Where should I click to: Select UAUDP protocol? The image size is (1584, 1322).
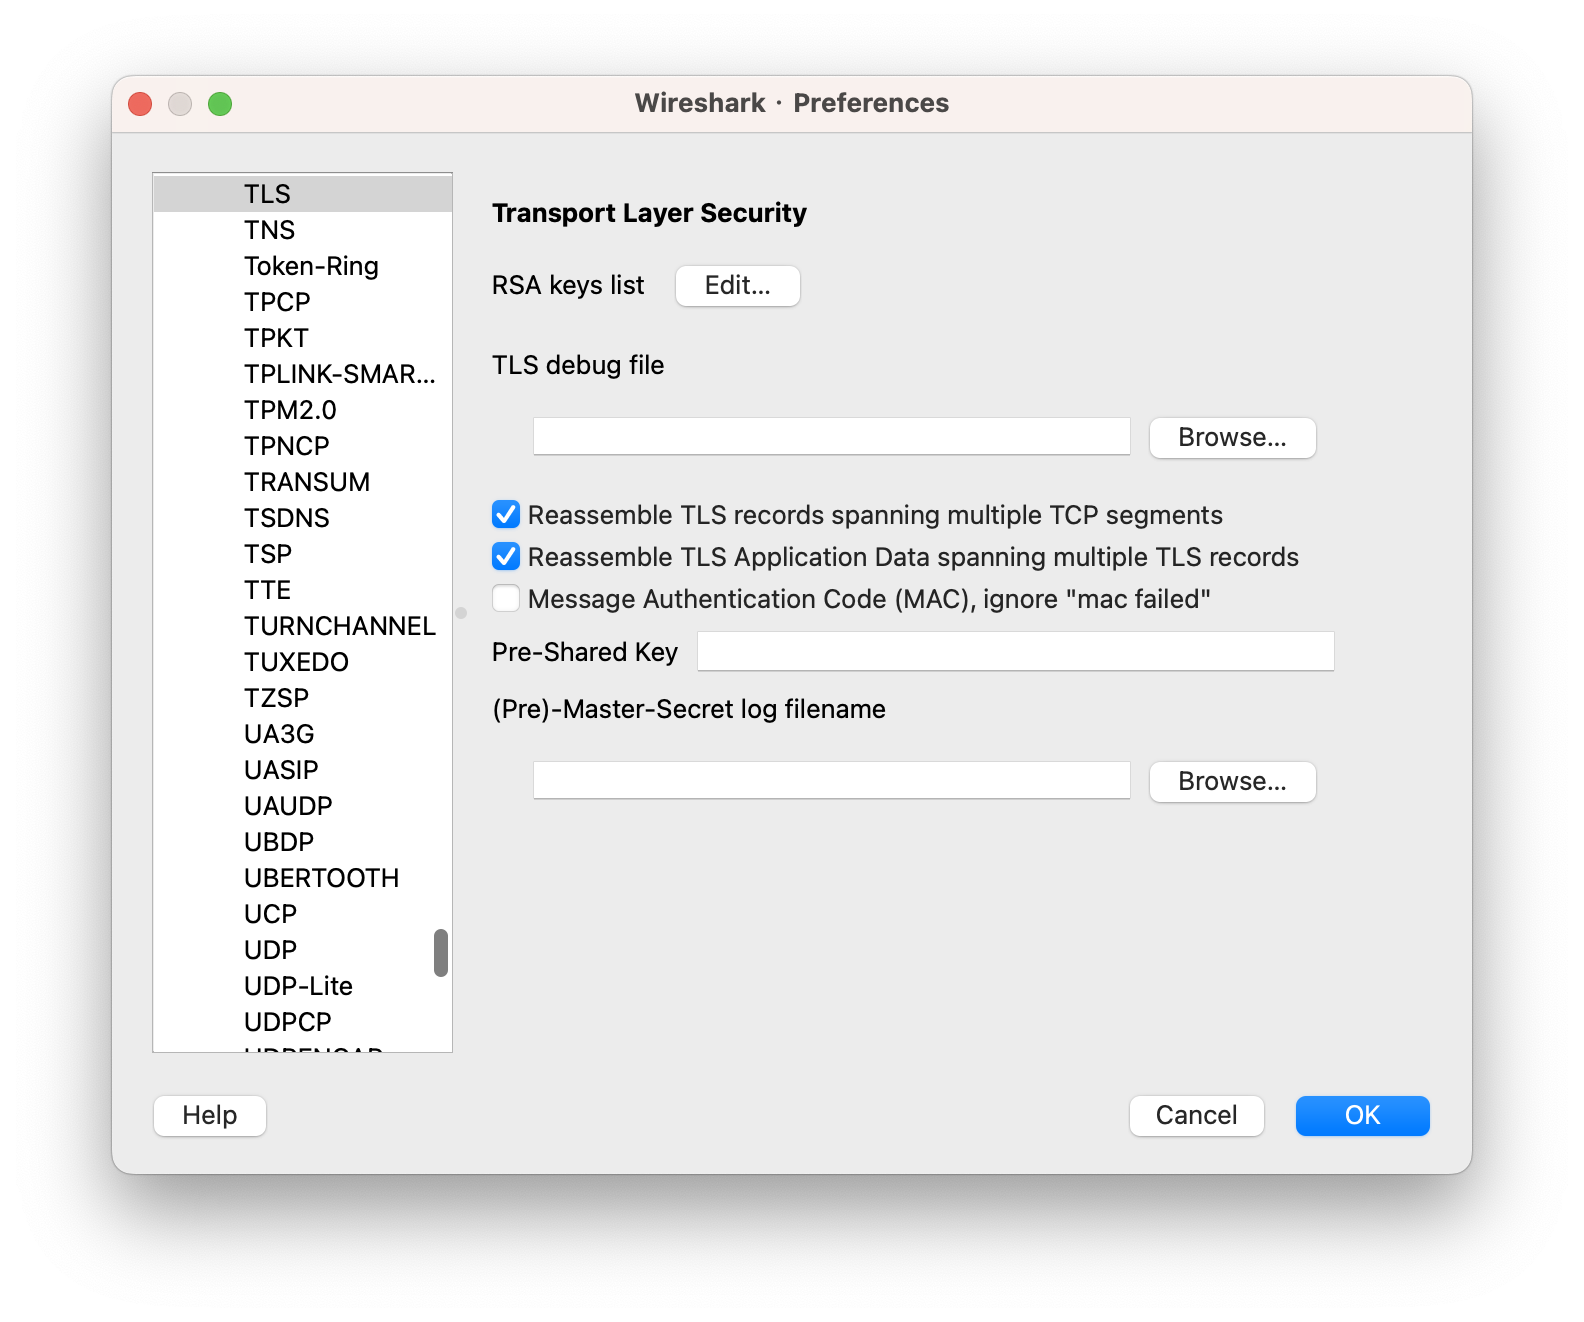click(x=302, y=806)
